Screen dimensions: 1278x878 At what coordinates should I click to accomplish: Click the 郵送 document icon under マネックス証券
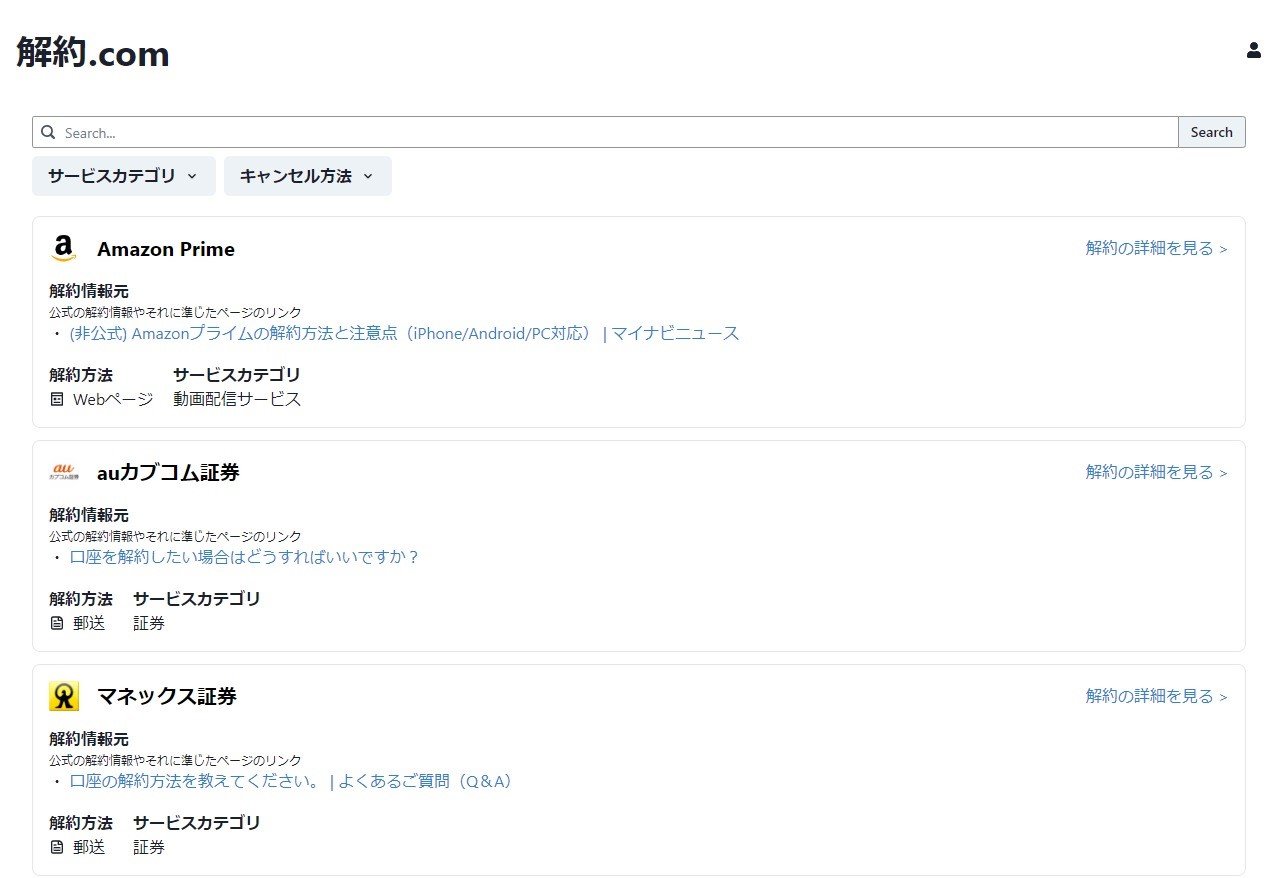[57, 848]
